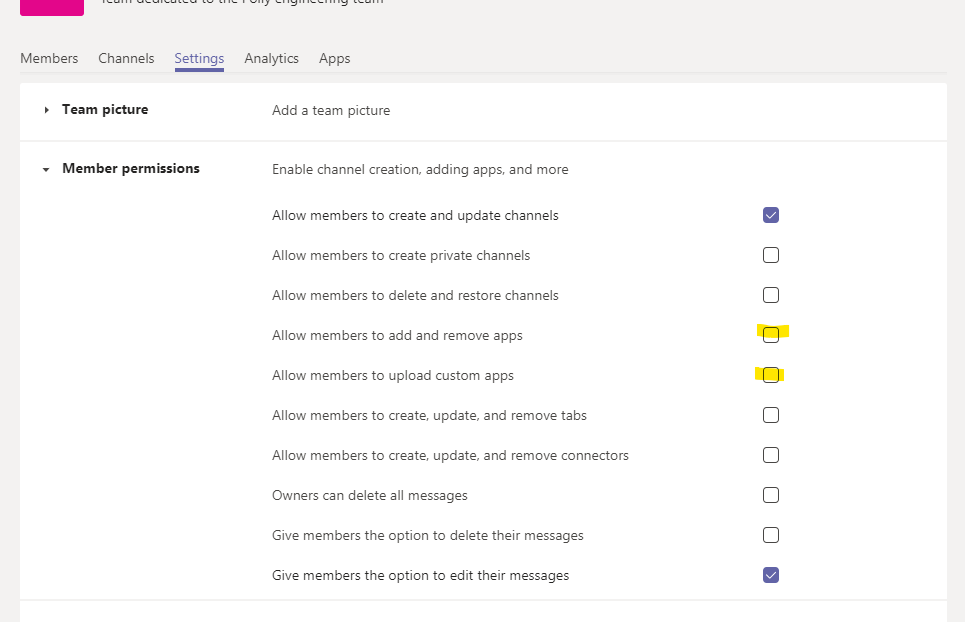
Task: Collapse the Member permissions section arrow
Action: click(x=46, y=170)
